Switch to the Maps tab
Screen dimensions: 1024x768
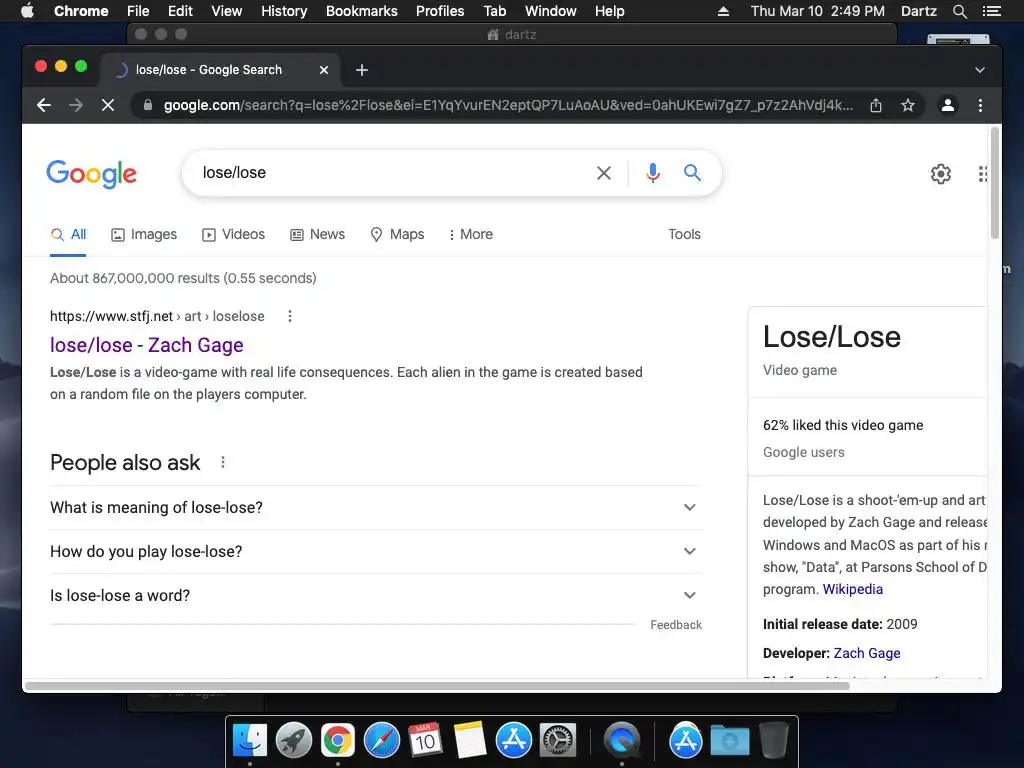[397, 234]
